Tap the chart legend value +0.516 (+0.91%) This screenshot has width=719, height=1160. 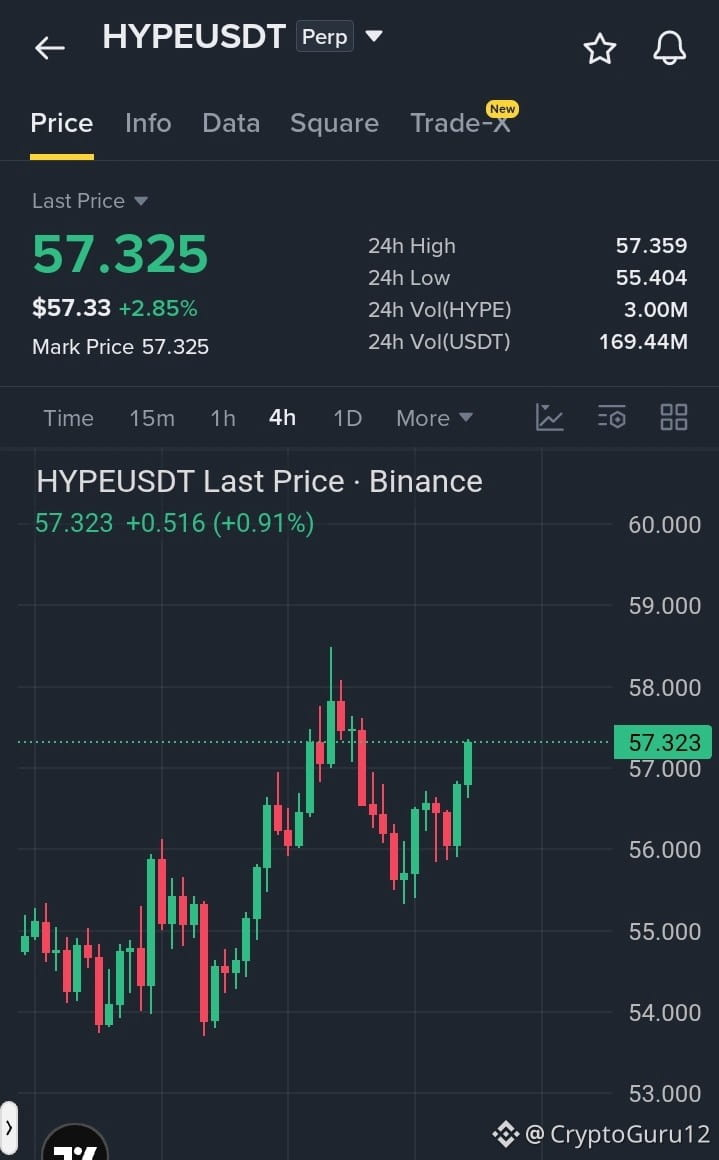(220, 523)
